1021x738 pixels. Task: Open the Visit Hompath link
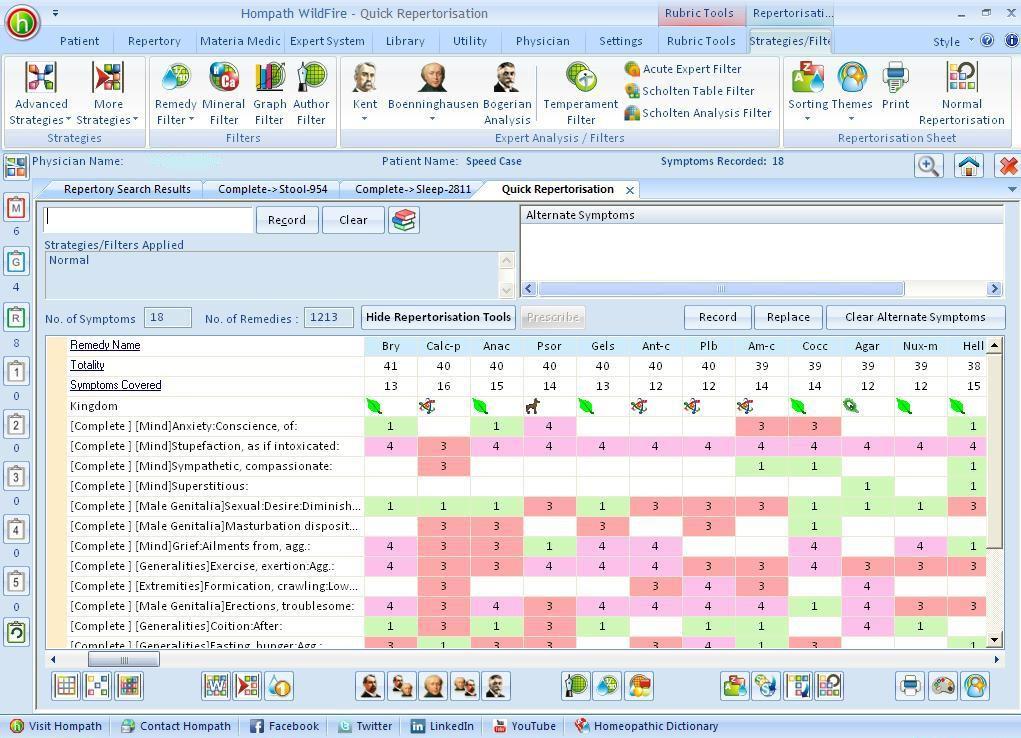tap(56, 726)
